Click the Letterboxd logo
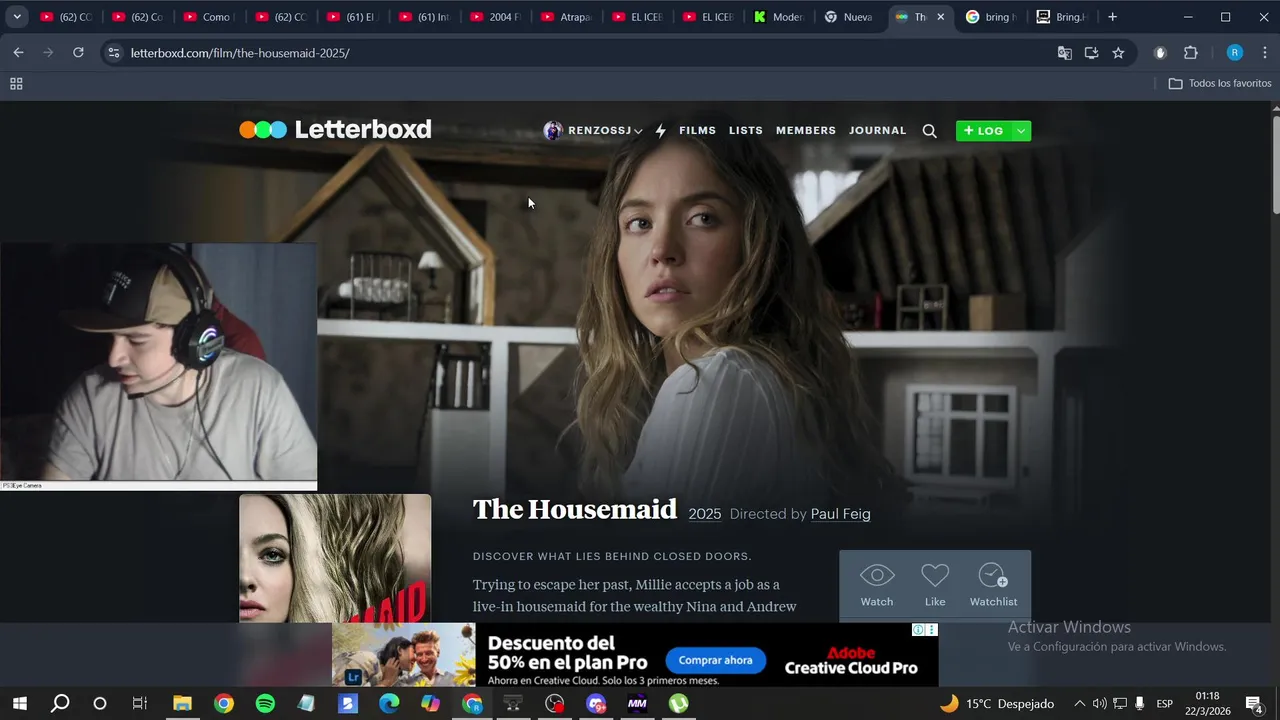Viewport: 1280px width, 720px height. 335,129
